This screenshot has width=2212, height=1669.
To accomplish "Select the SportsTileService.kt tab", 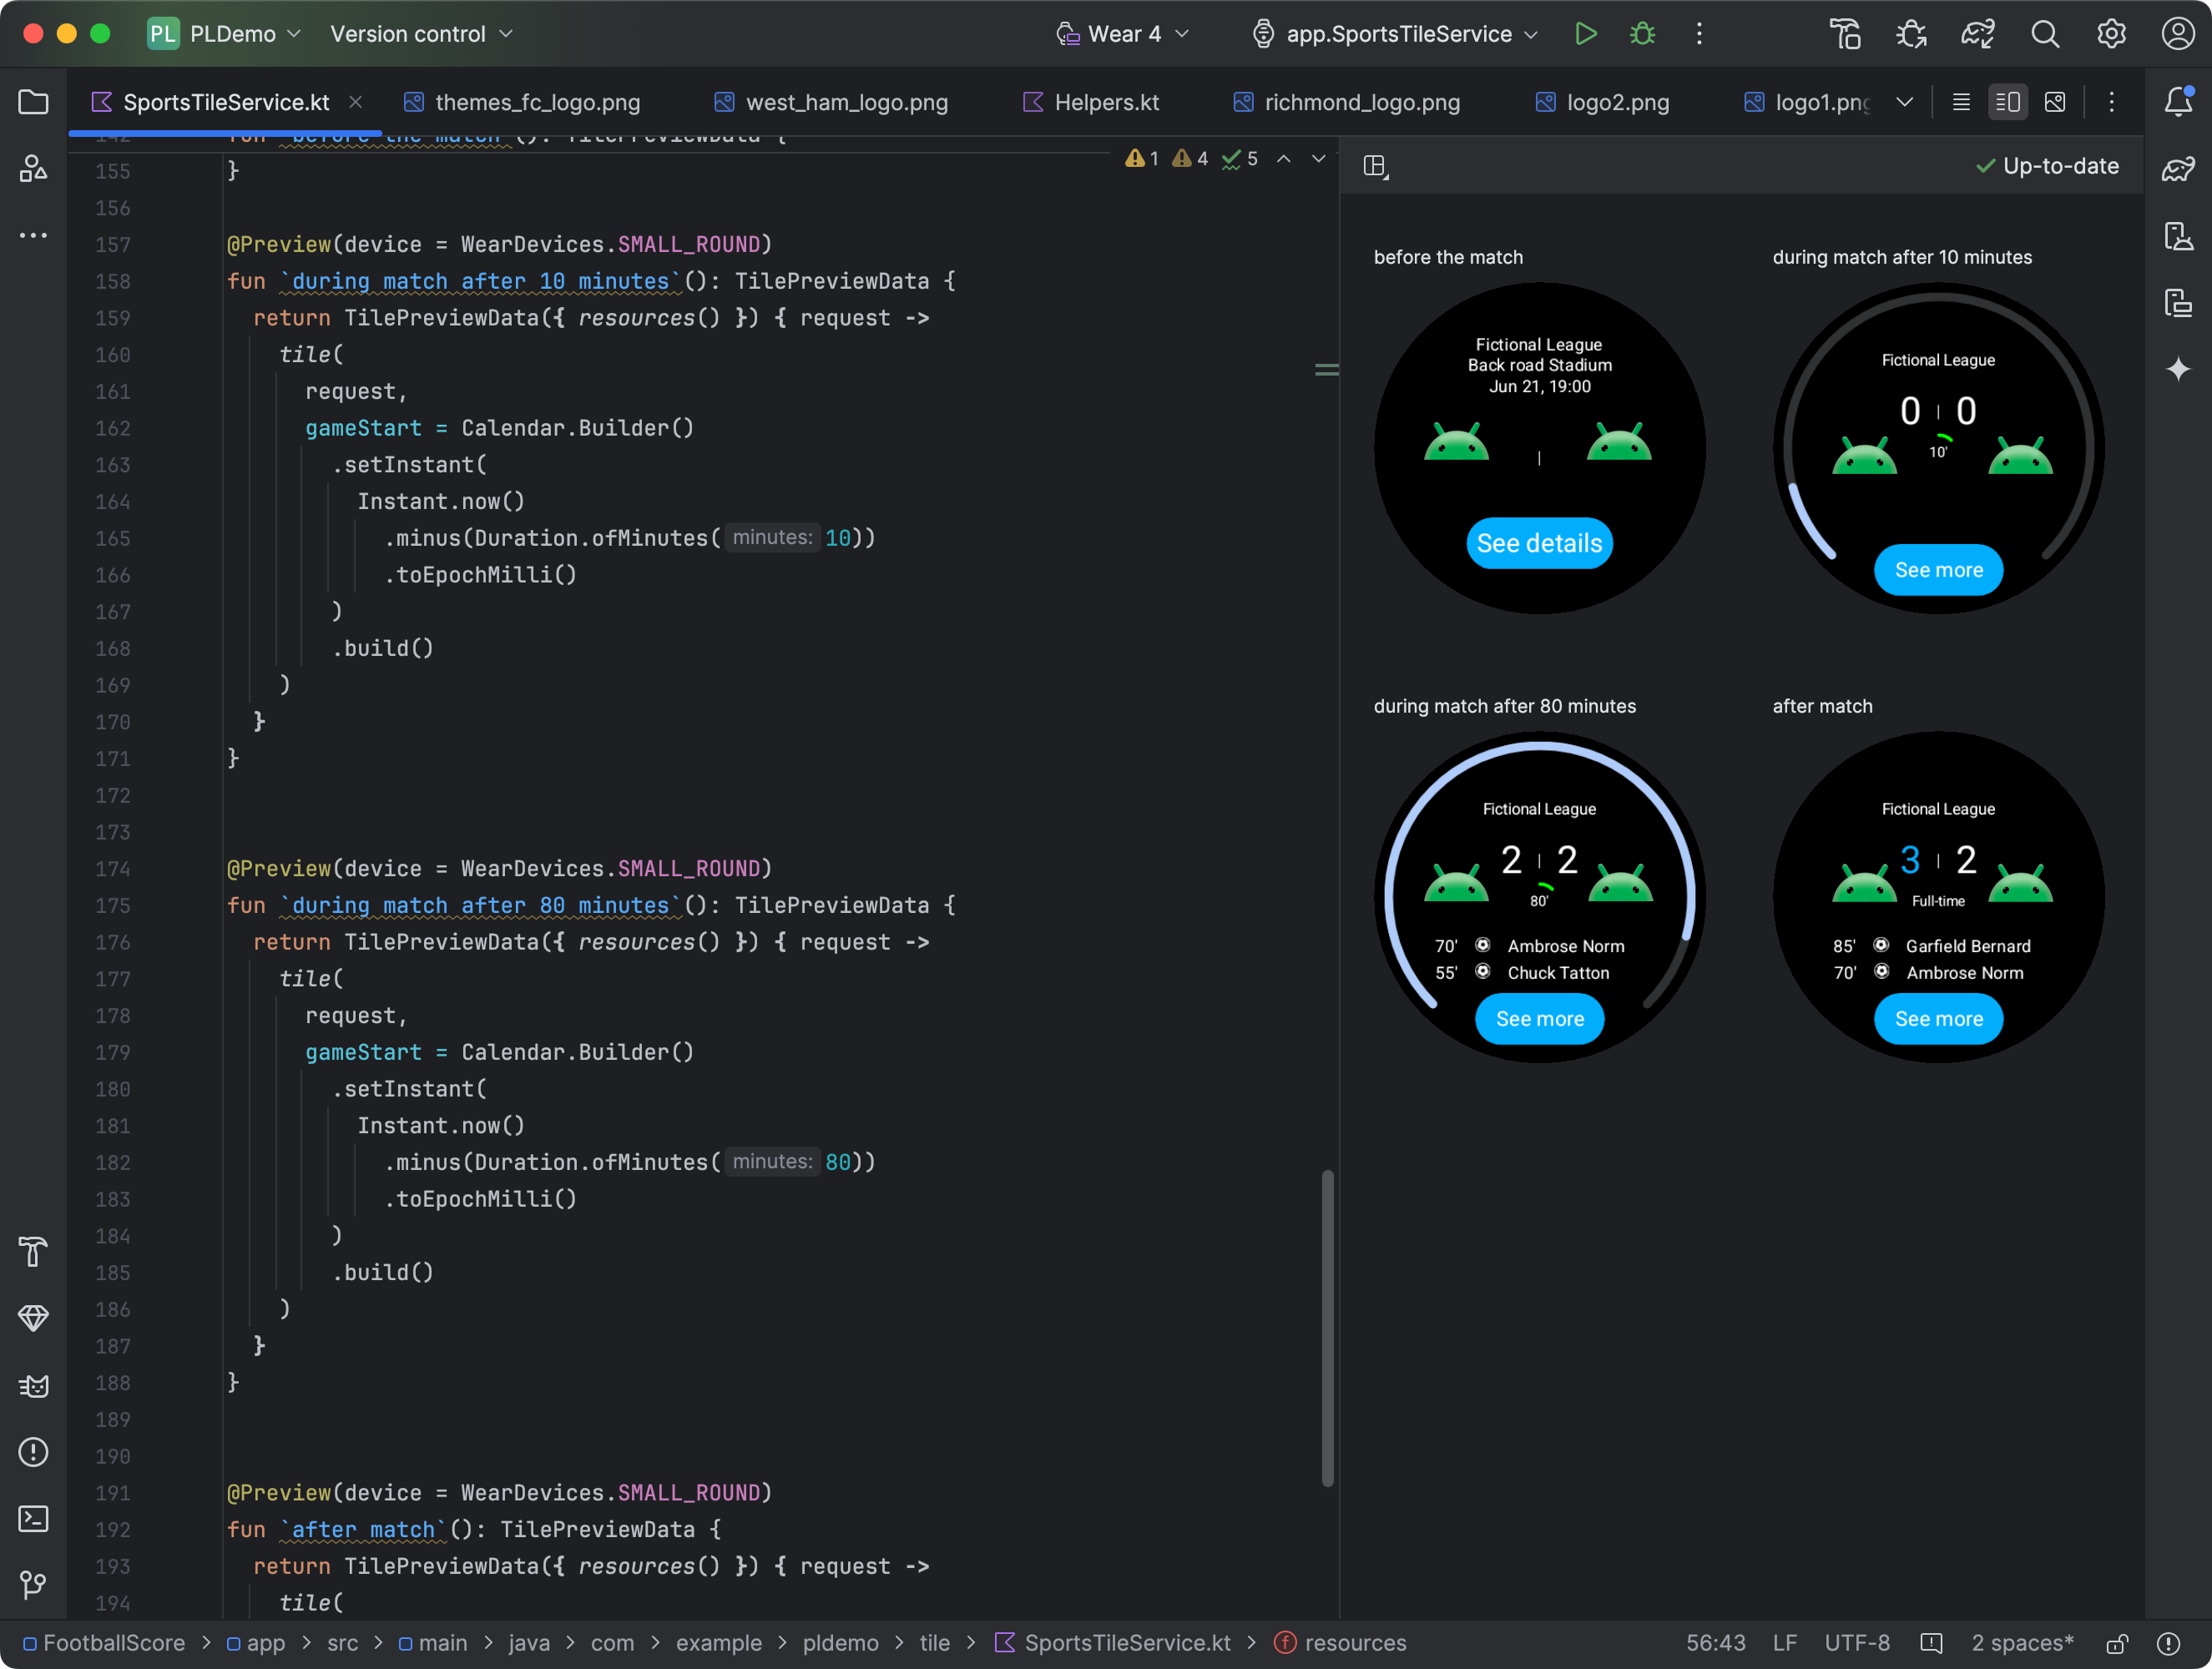I will (223, 102).
